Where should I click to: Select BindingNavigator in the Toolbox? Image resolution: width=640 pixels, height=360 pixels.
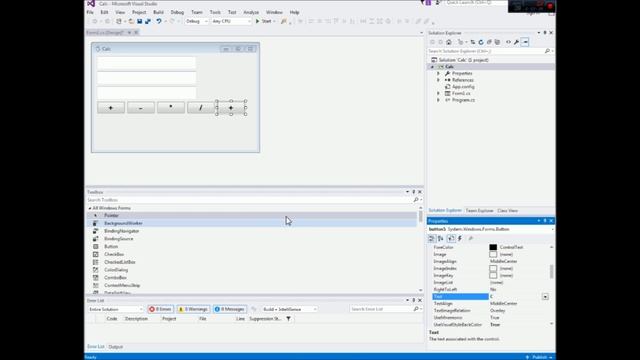(251, 231)
